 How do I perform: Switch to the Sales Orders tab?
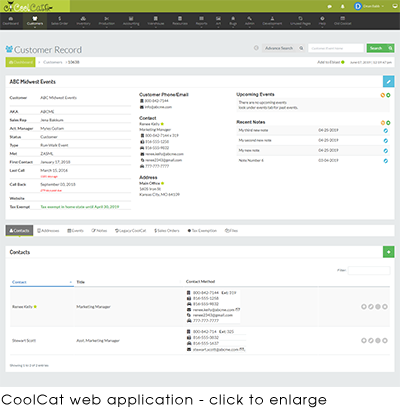167,231
